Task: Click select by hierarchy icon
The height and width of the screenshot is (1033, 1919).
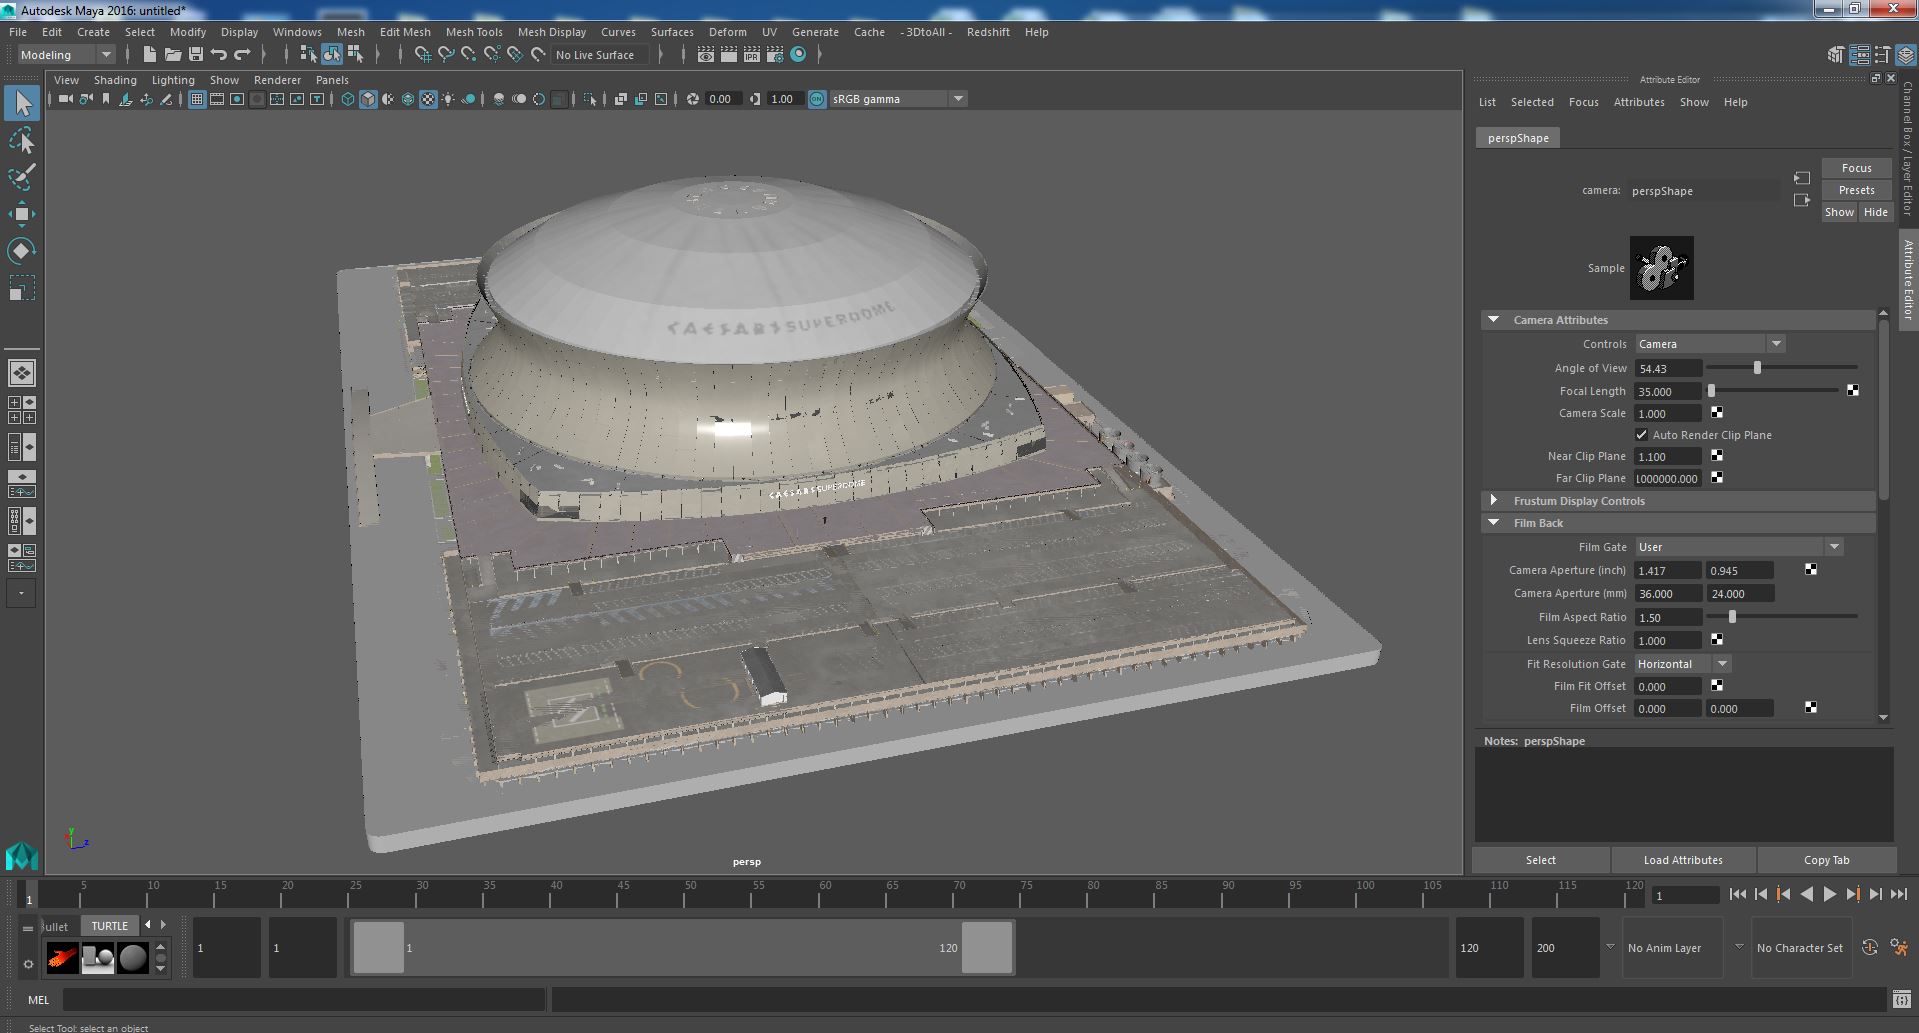Action: [309, 55]
